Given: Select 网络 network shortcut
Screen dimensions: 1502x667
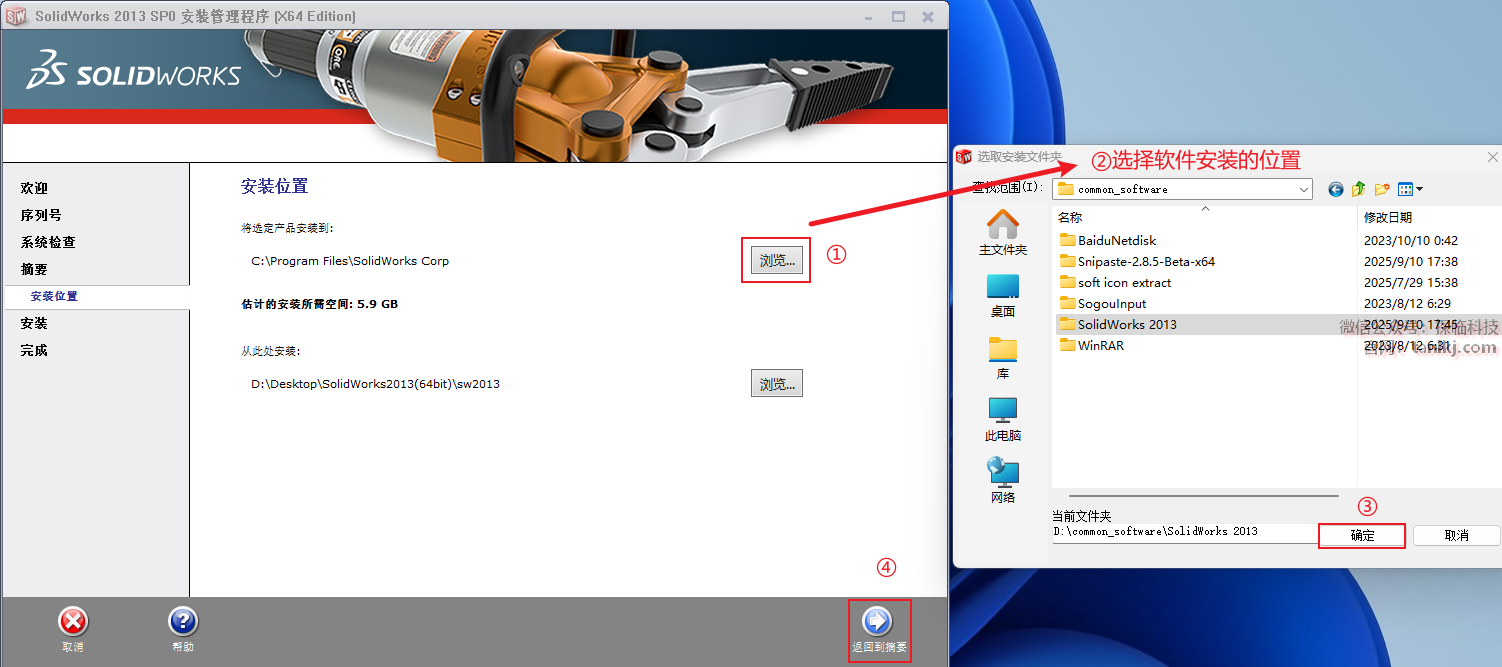Looking at the screenshot, I should [x=1003, y=481].
